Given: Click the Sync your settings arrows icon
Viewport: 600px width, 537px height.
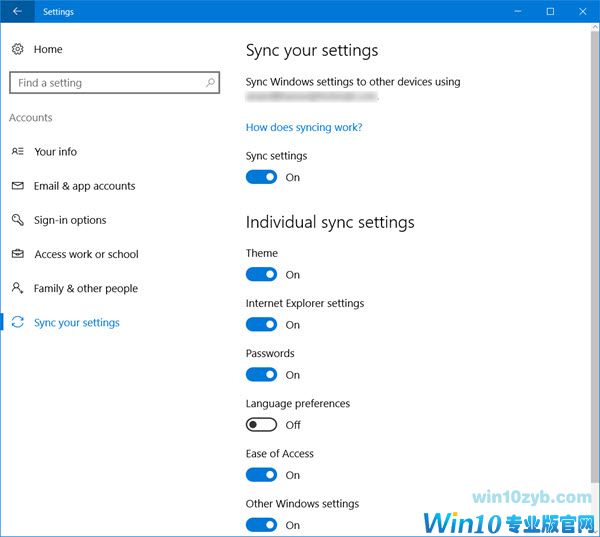Looking at the screenshot, I should pos(17,323).
